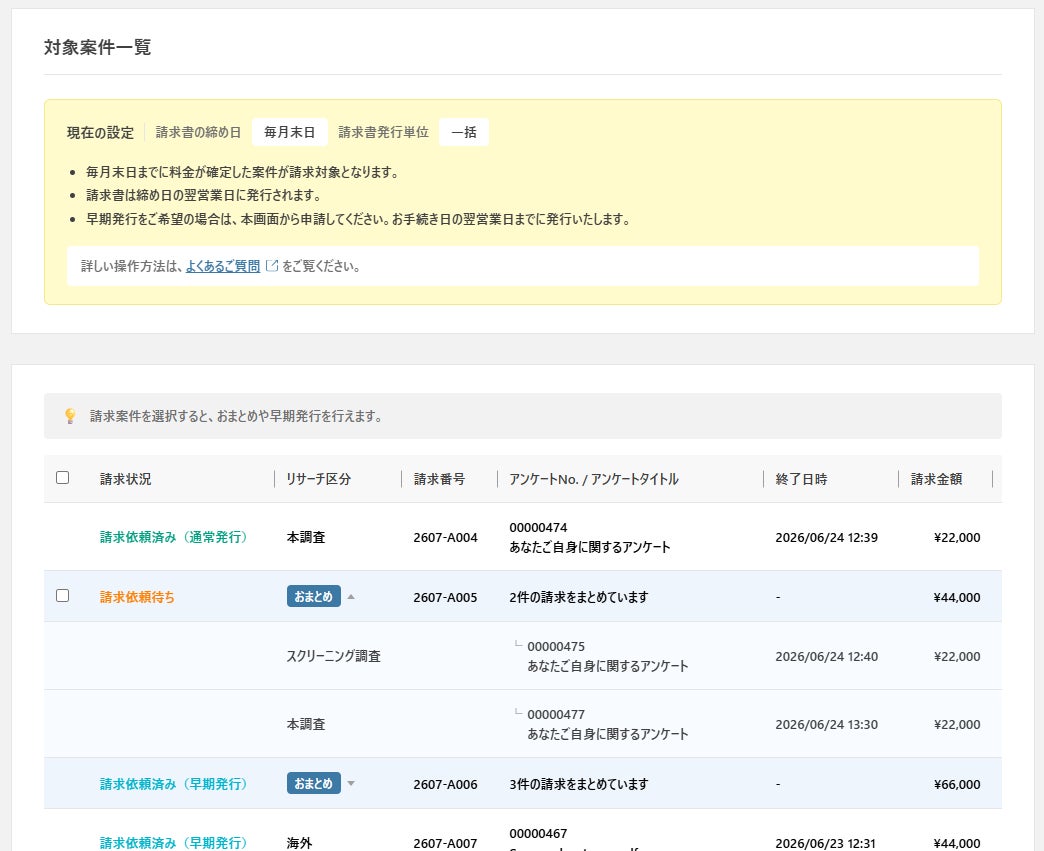The width and height of the screenshot is (1044, 851).
Task: Click end date 2026/06/24 13:30
Action: point(826,724)
